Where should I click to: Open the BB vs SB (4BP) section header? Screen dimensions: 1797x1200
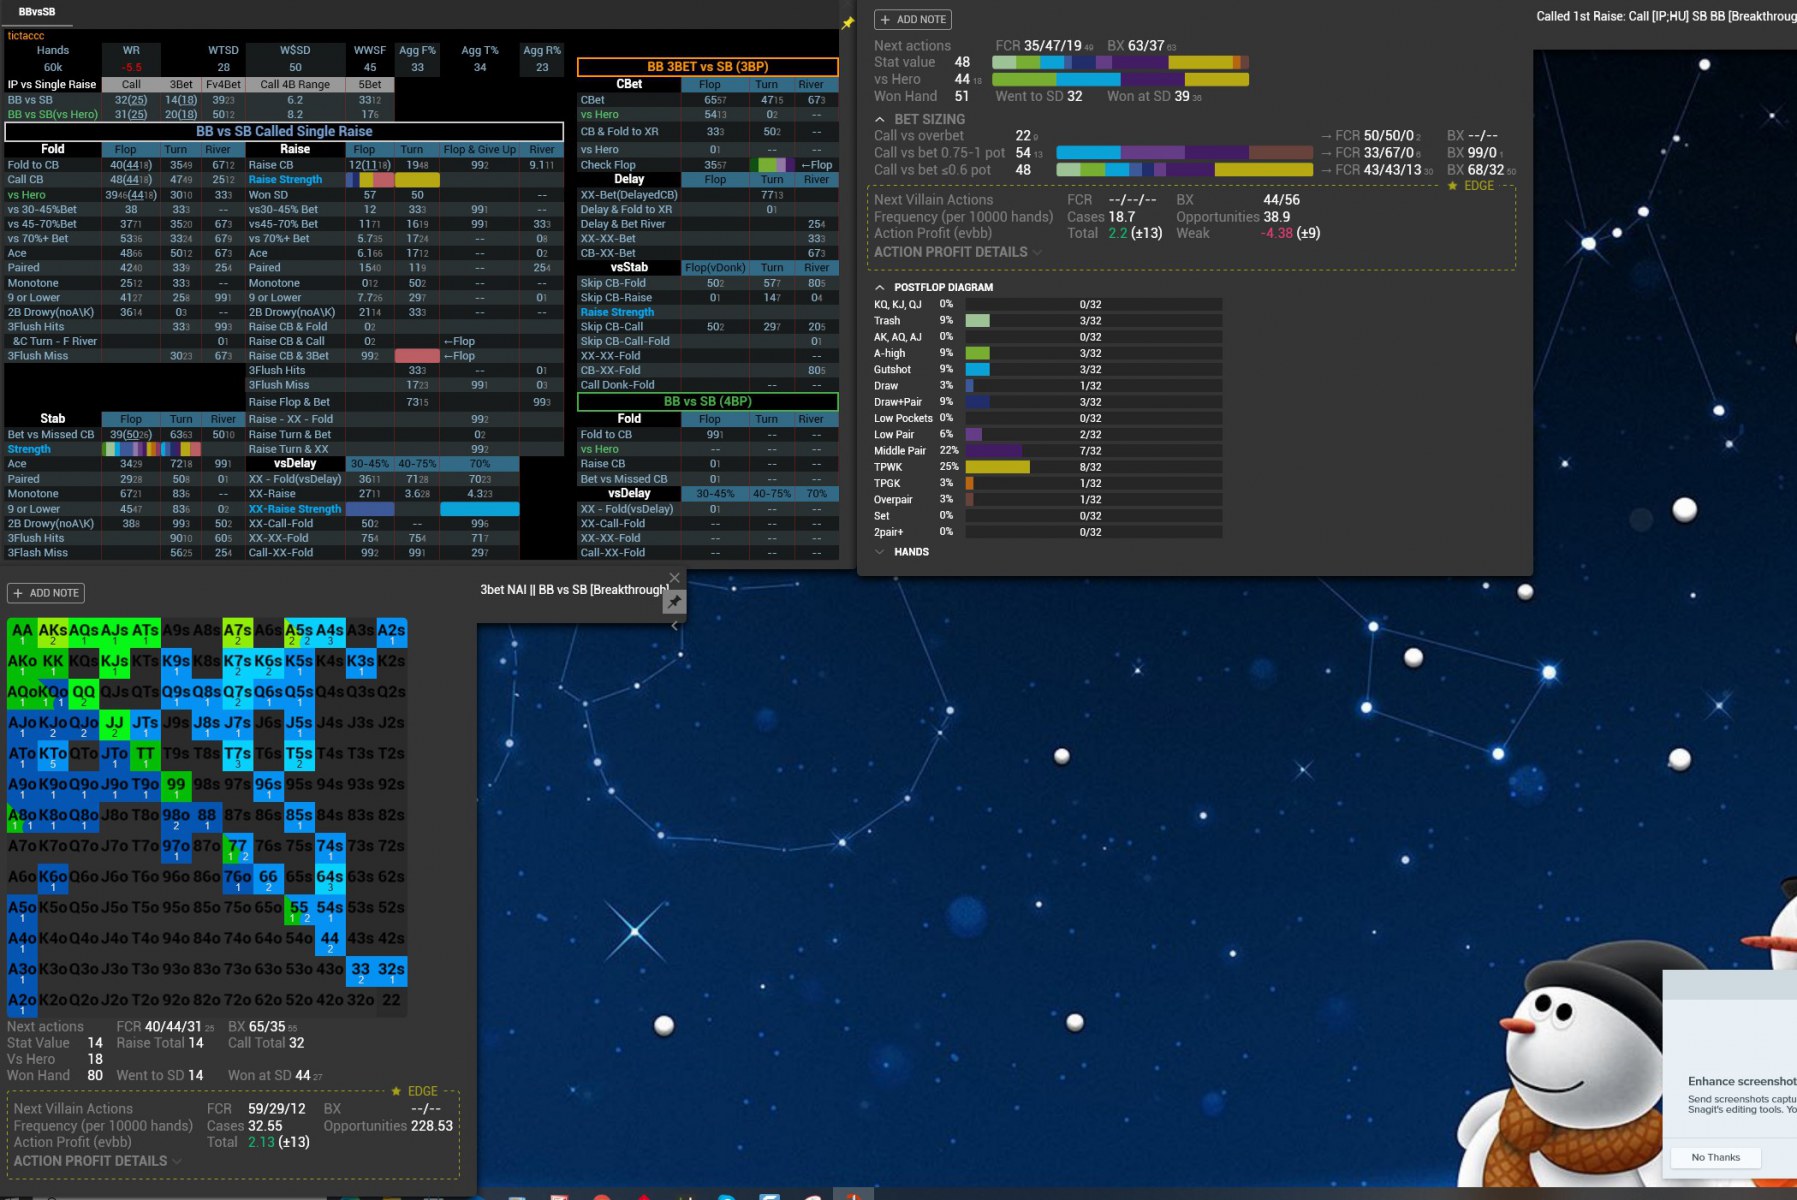pos(707,401)
